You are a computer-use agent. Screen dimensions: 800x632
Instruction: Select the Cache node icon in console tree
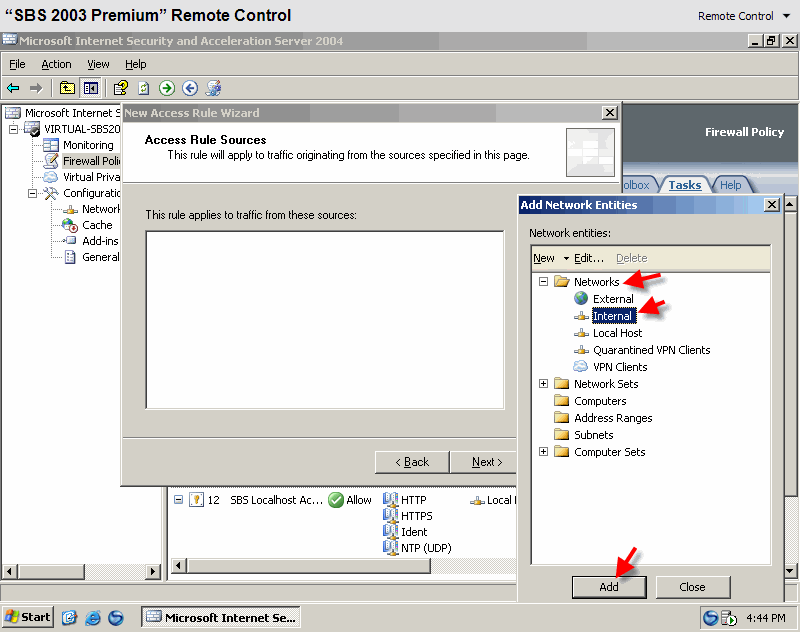click(x=69, y=225)
